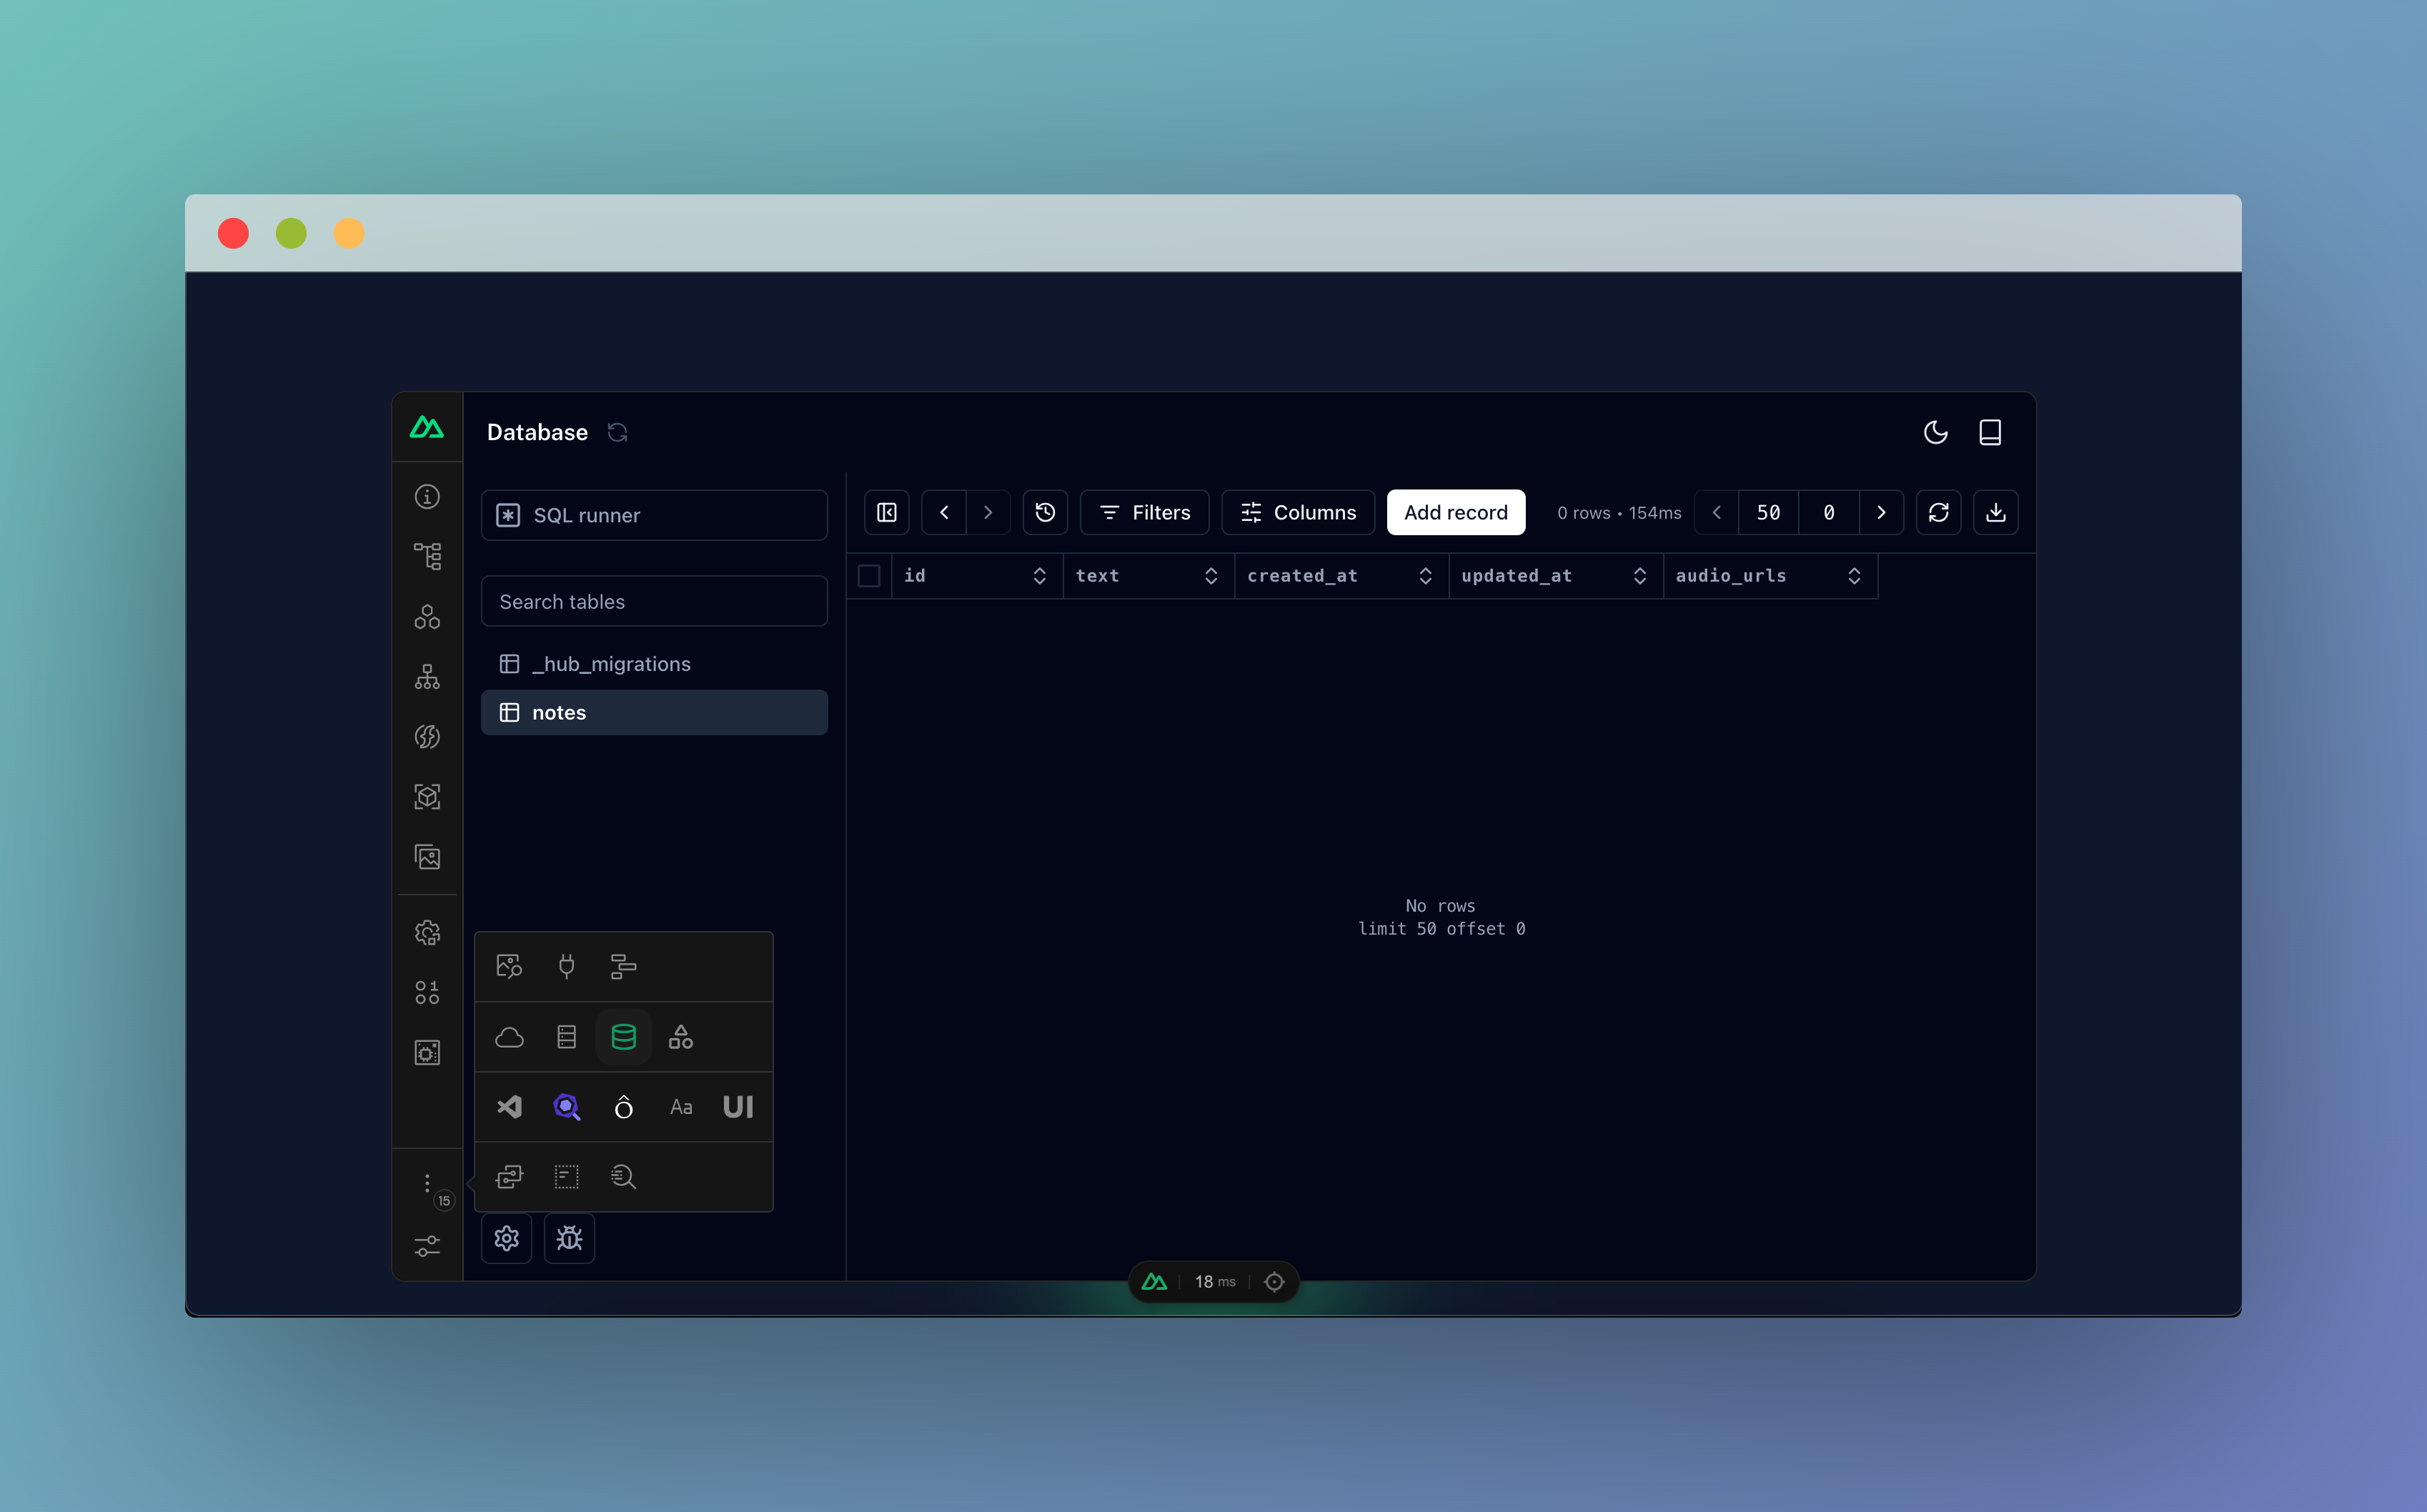Select the cloud icon in the tabs popup
The height and width of the screenshot is (1512, 2427).
(510, 1037)
